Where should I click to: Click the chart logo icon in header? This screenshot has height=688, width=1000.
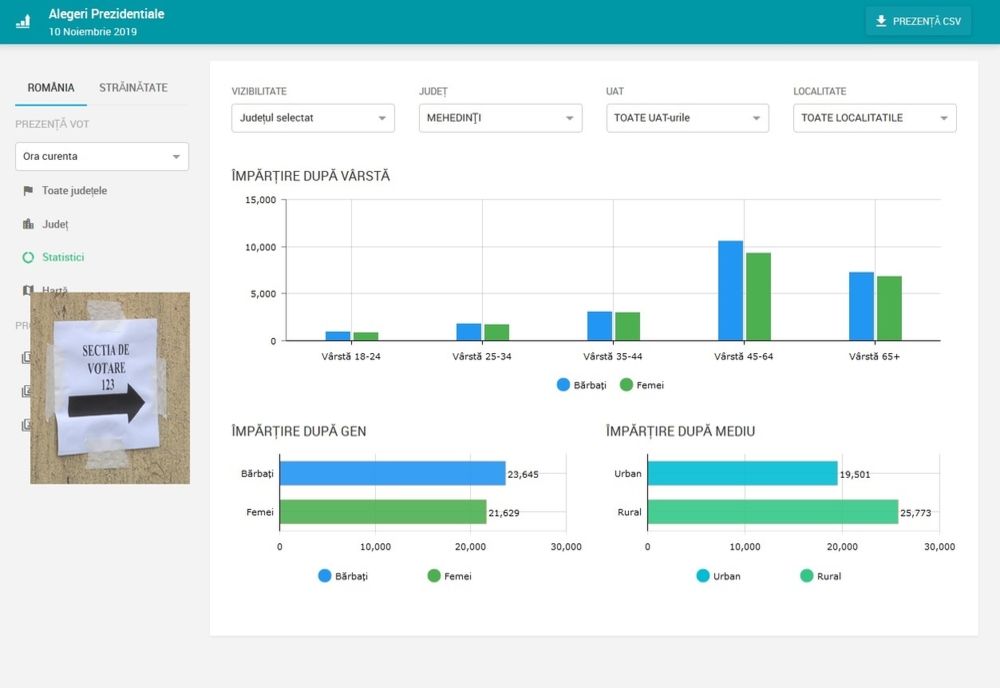click(x=23, y=22)
